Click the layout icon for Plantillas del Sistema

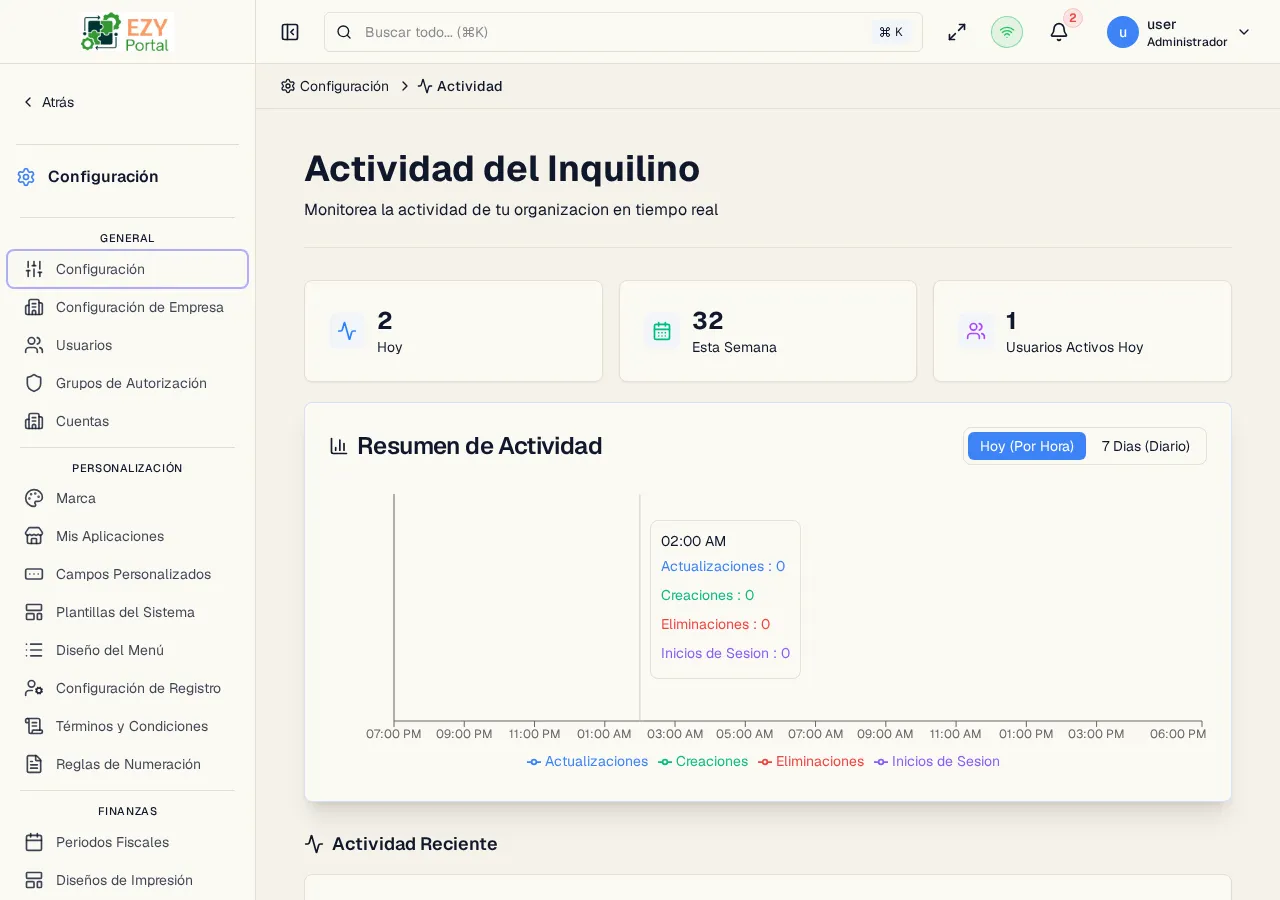point(34,612)
